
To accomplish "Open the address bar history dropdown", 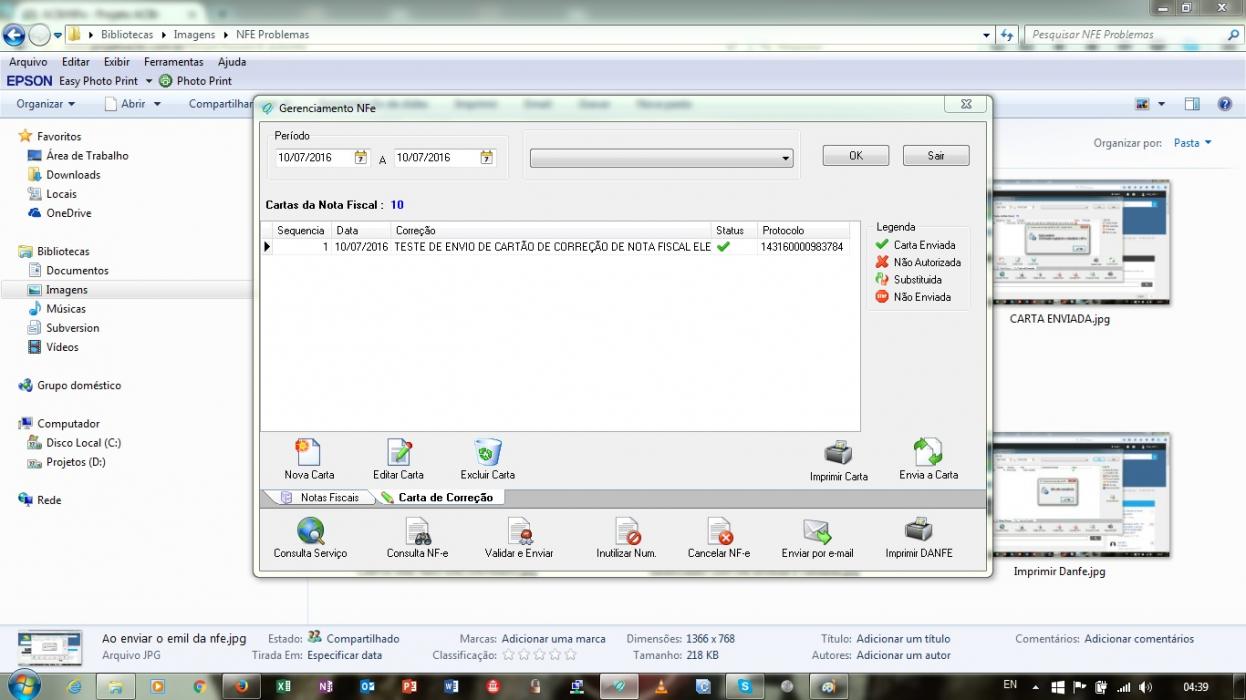I will [986, 35].
